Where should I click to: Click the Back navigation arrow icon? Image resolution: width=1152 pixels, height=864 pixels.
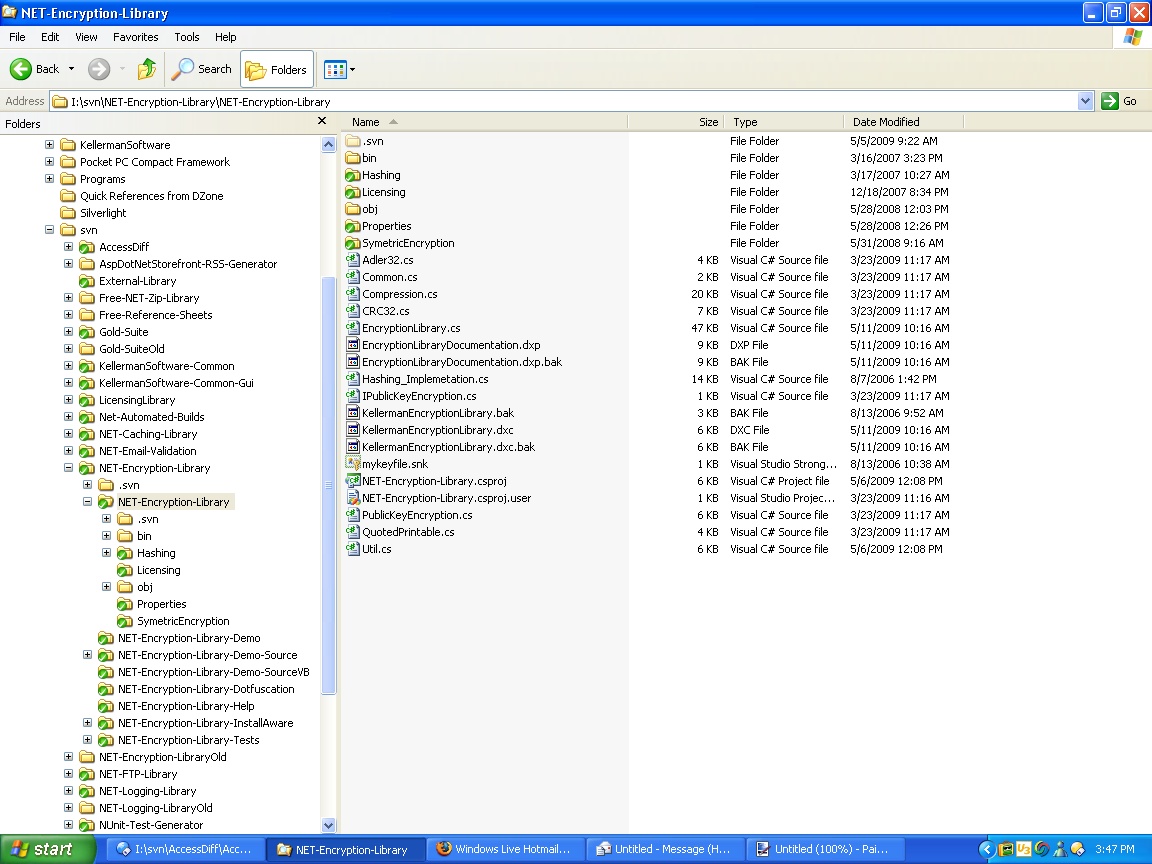[21, 69]
